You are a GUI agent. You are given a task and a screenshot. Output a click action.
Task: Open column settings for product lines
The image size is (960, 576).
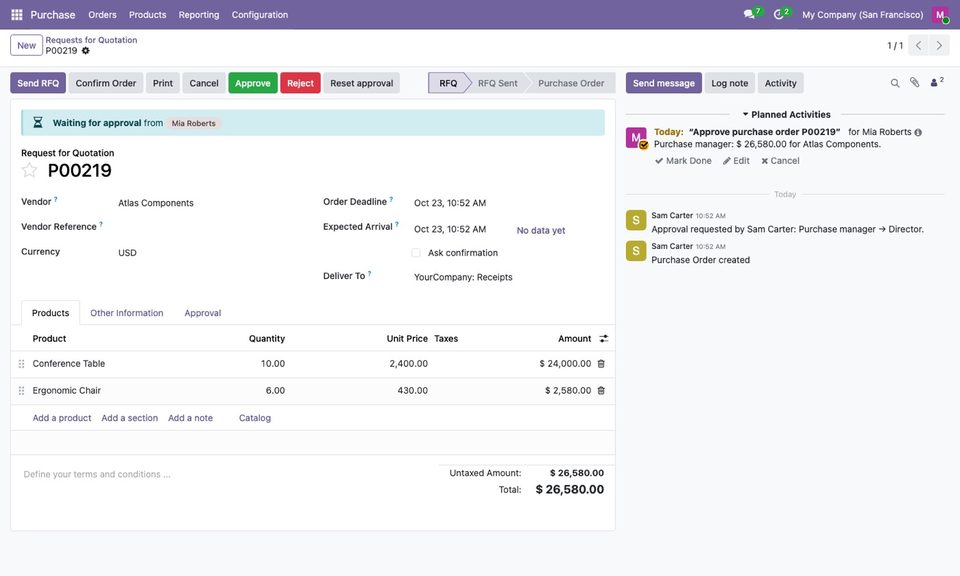(604, 338)
